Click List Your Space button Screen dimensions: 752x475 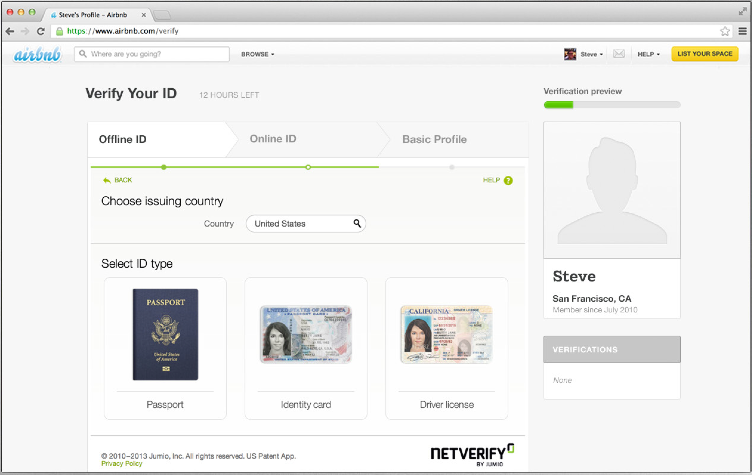pos(705,54)
